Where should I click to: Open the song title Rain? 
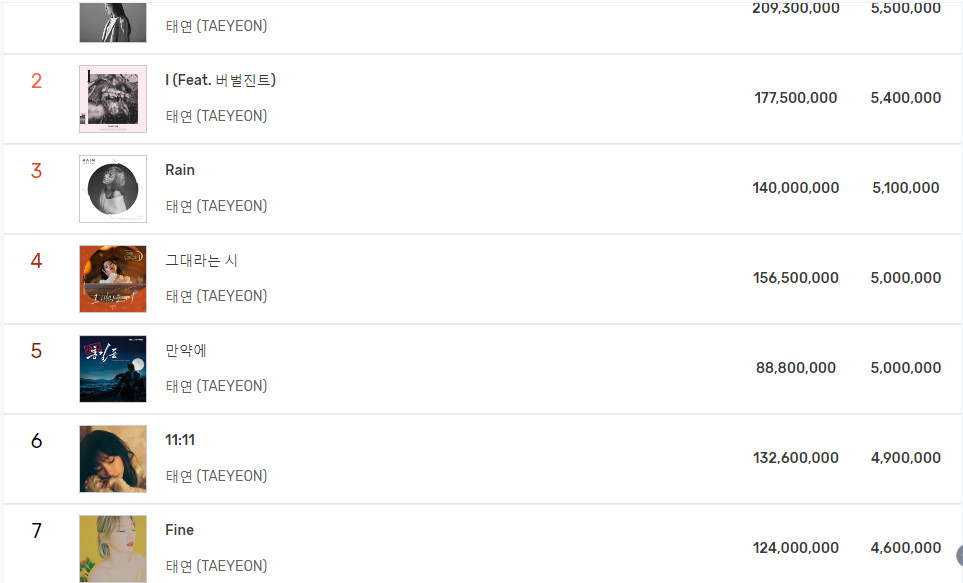[180, 170]
